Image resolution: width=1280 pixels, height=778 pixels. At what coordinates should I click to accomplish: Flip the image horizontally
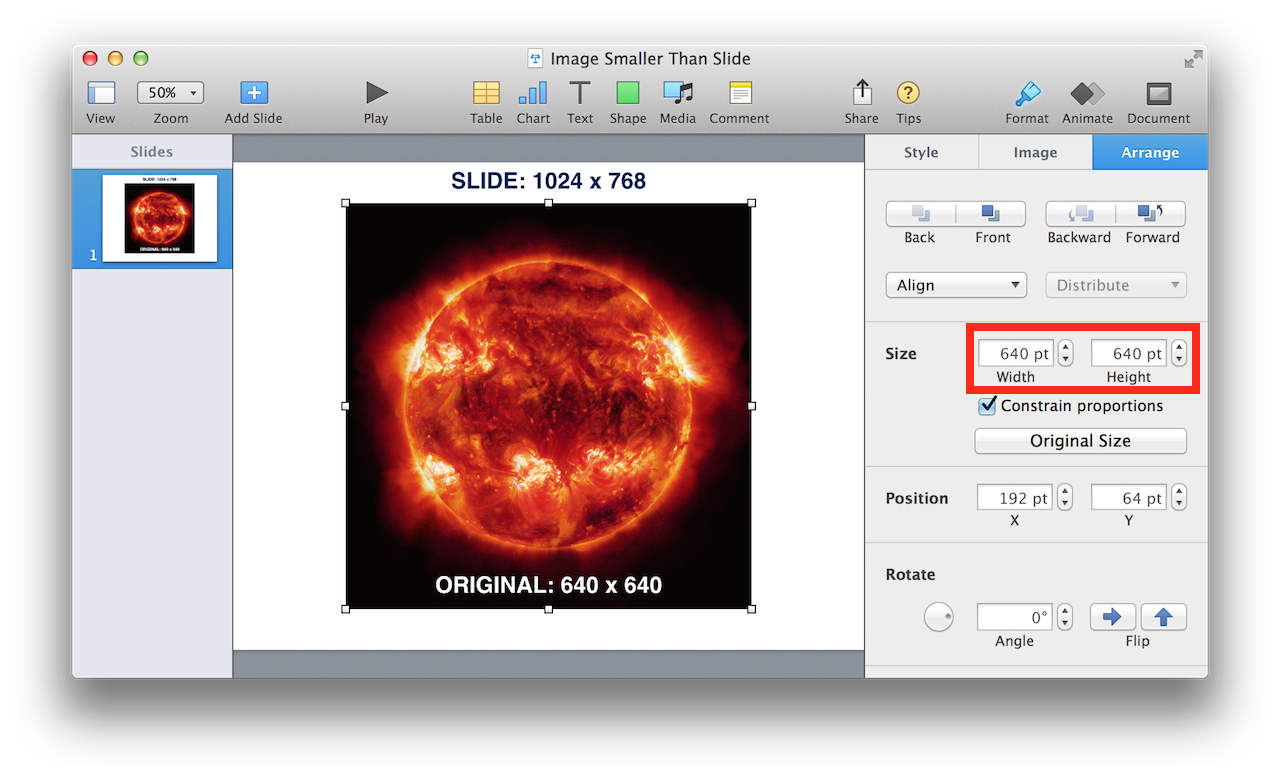(1112, 617)
